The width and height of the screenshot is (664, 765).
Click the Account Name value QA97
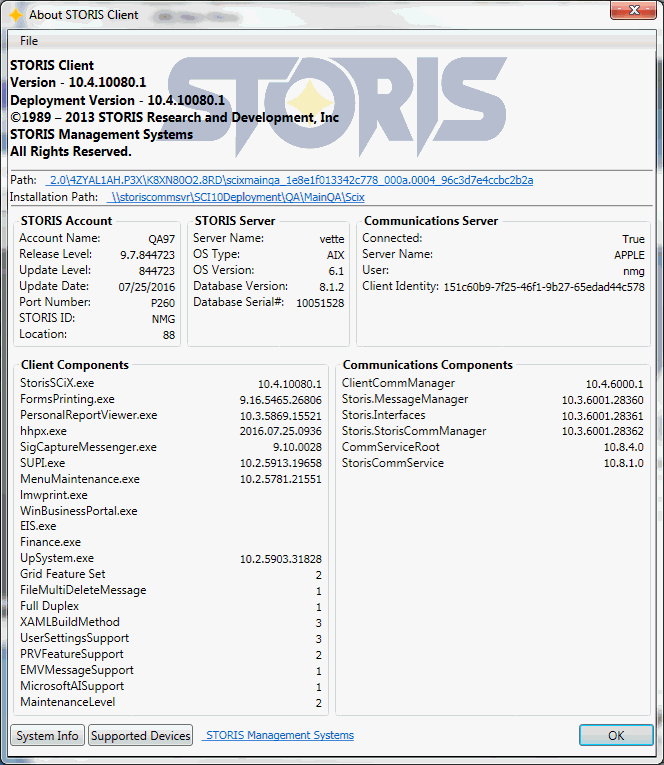(x=161, y=239)
